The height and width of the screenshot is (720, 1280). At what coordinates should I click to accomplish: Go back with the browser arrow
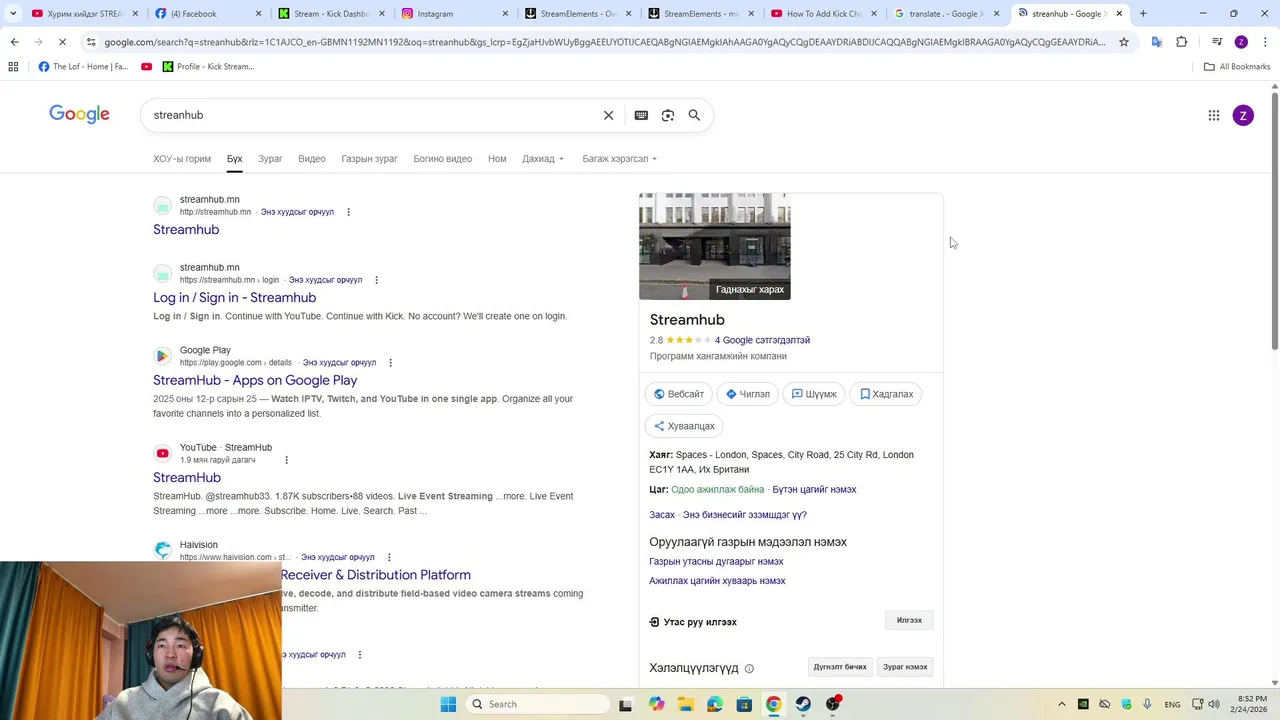(x=14, y=42)
